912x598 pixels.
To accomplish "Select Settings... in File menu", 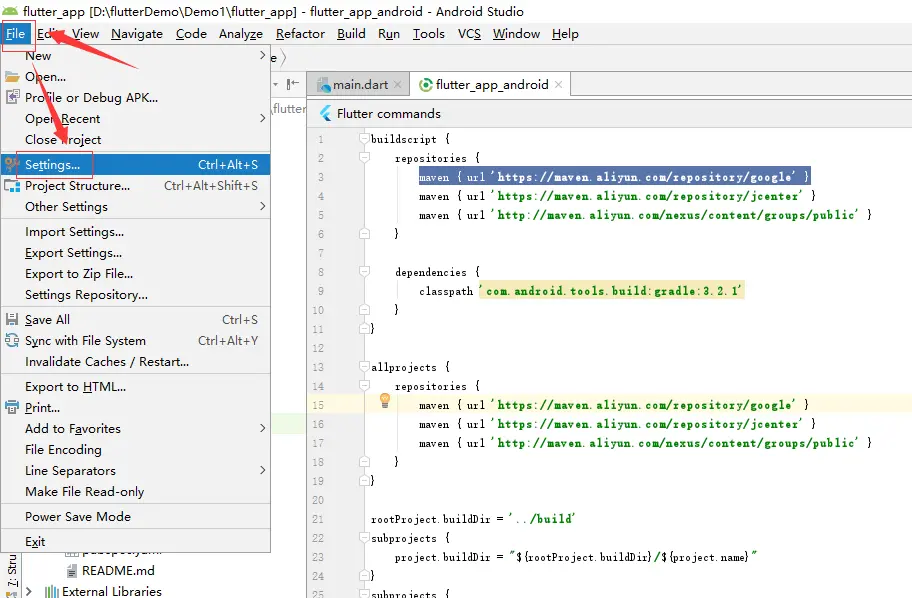I will coord(136,165).
